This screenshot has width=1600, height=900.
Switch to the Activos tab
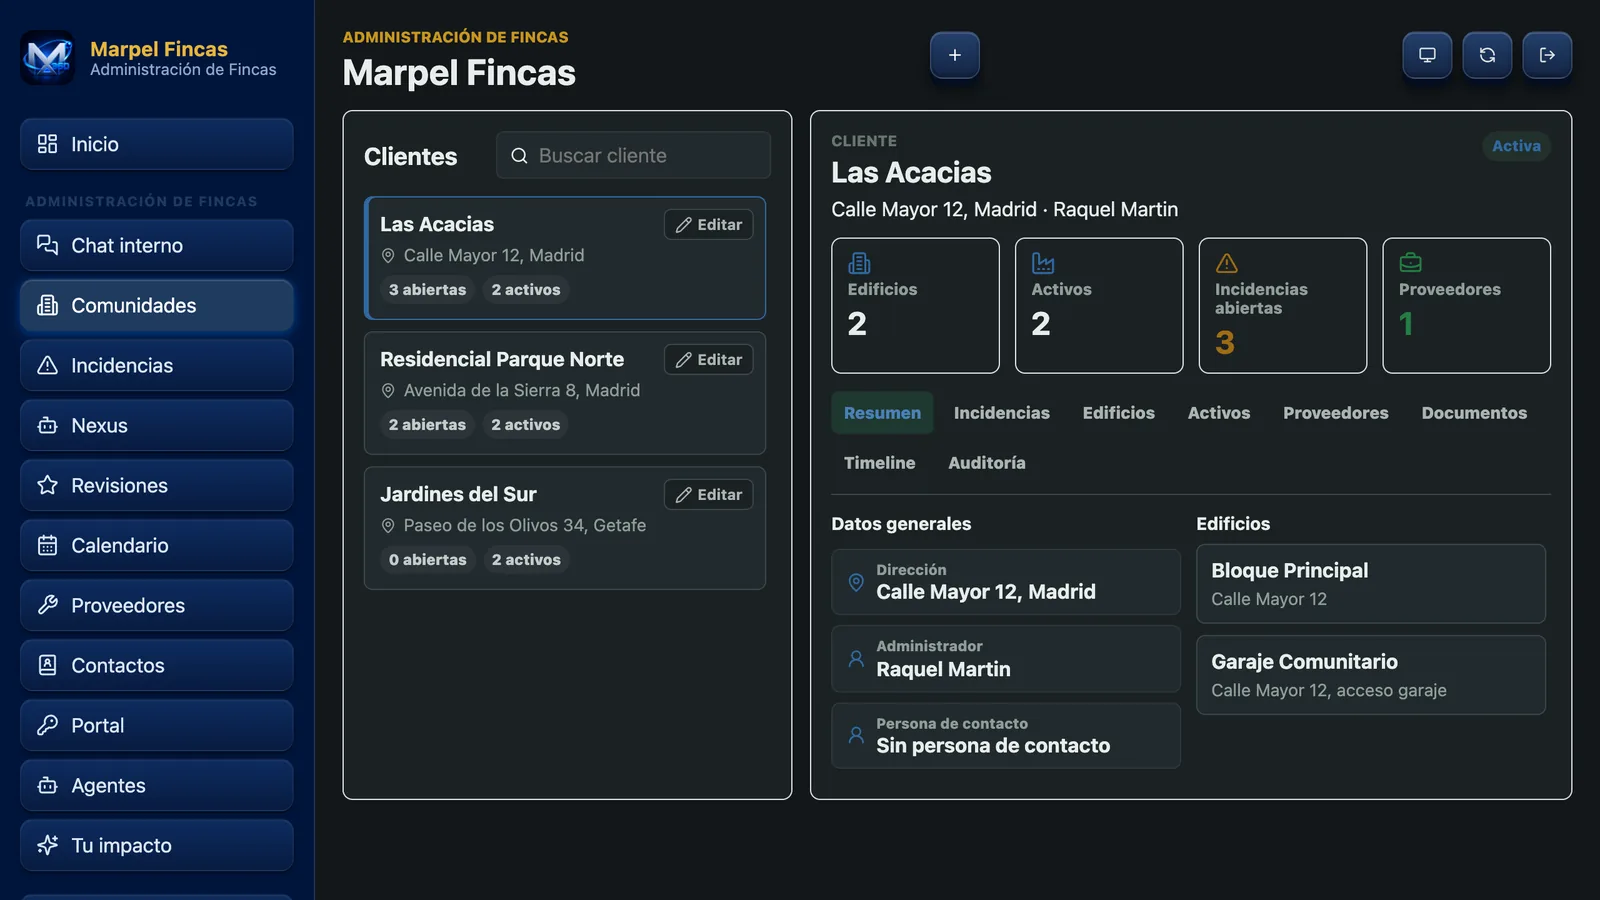[x=1218, y=413]
